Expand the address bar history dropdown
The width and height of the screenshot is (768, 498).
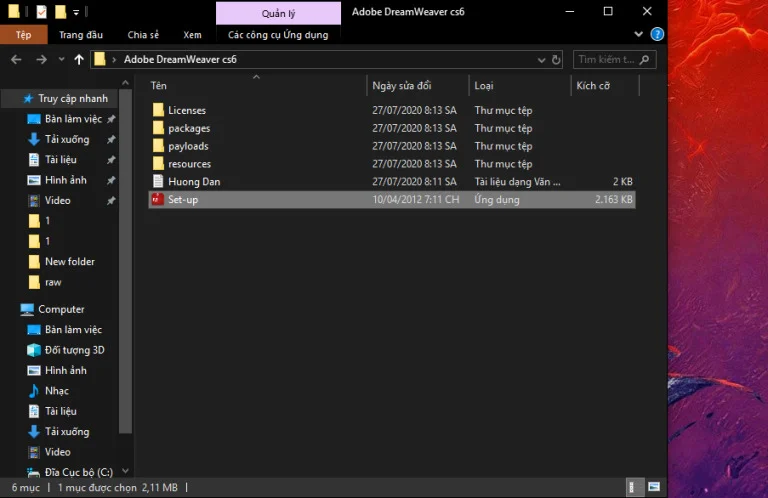coord(541,60)
